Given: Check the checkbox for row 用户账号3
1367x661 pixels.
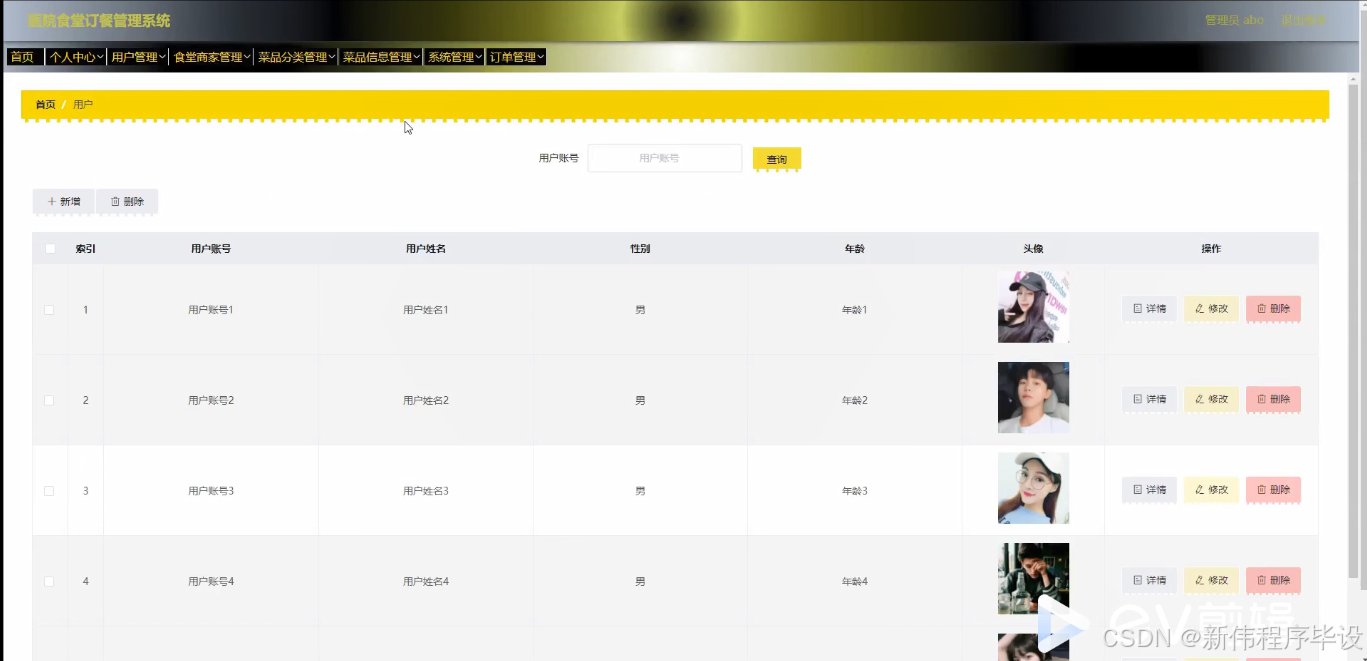Looking at the screenshot, I should click(49, 491).
